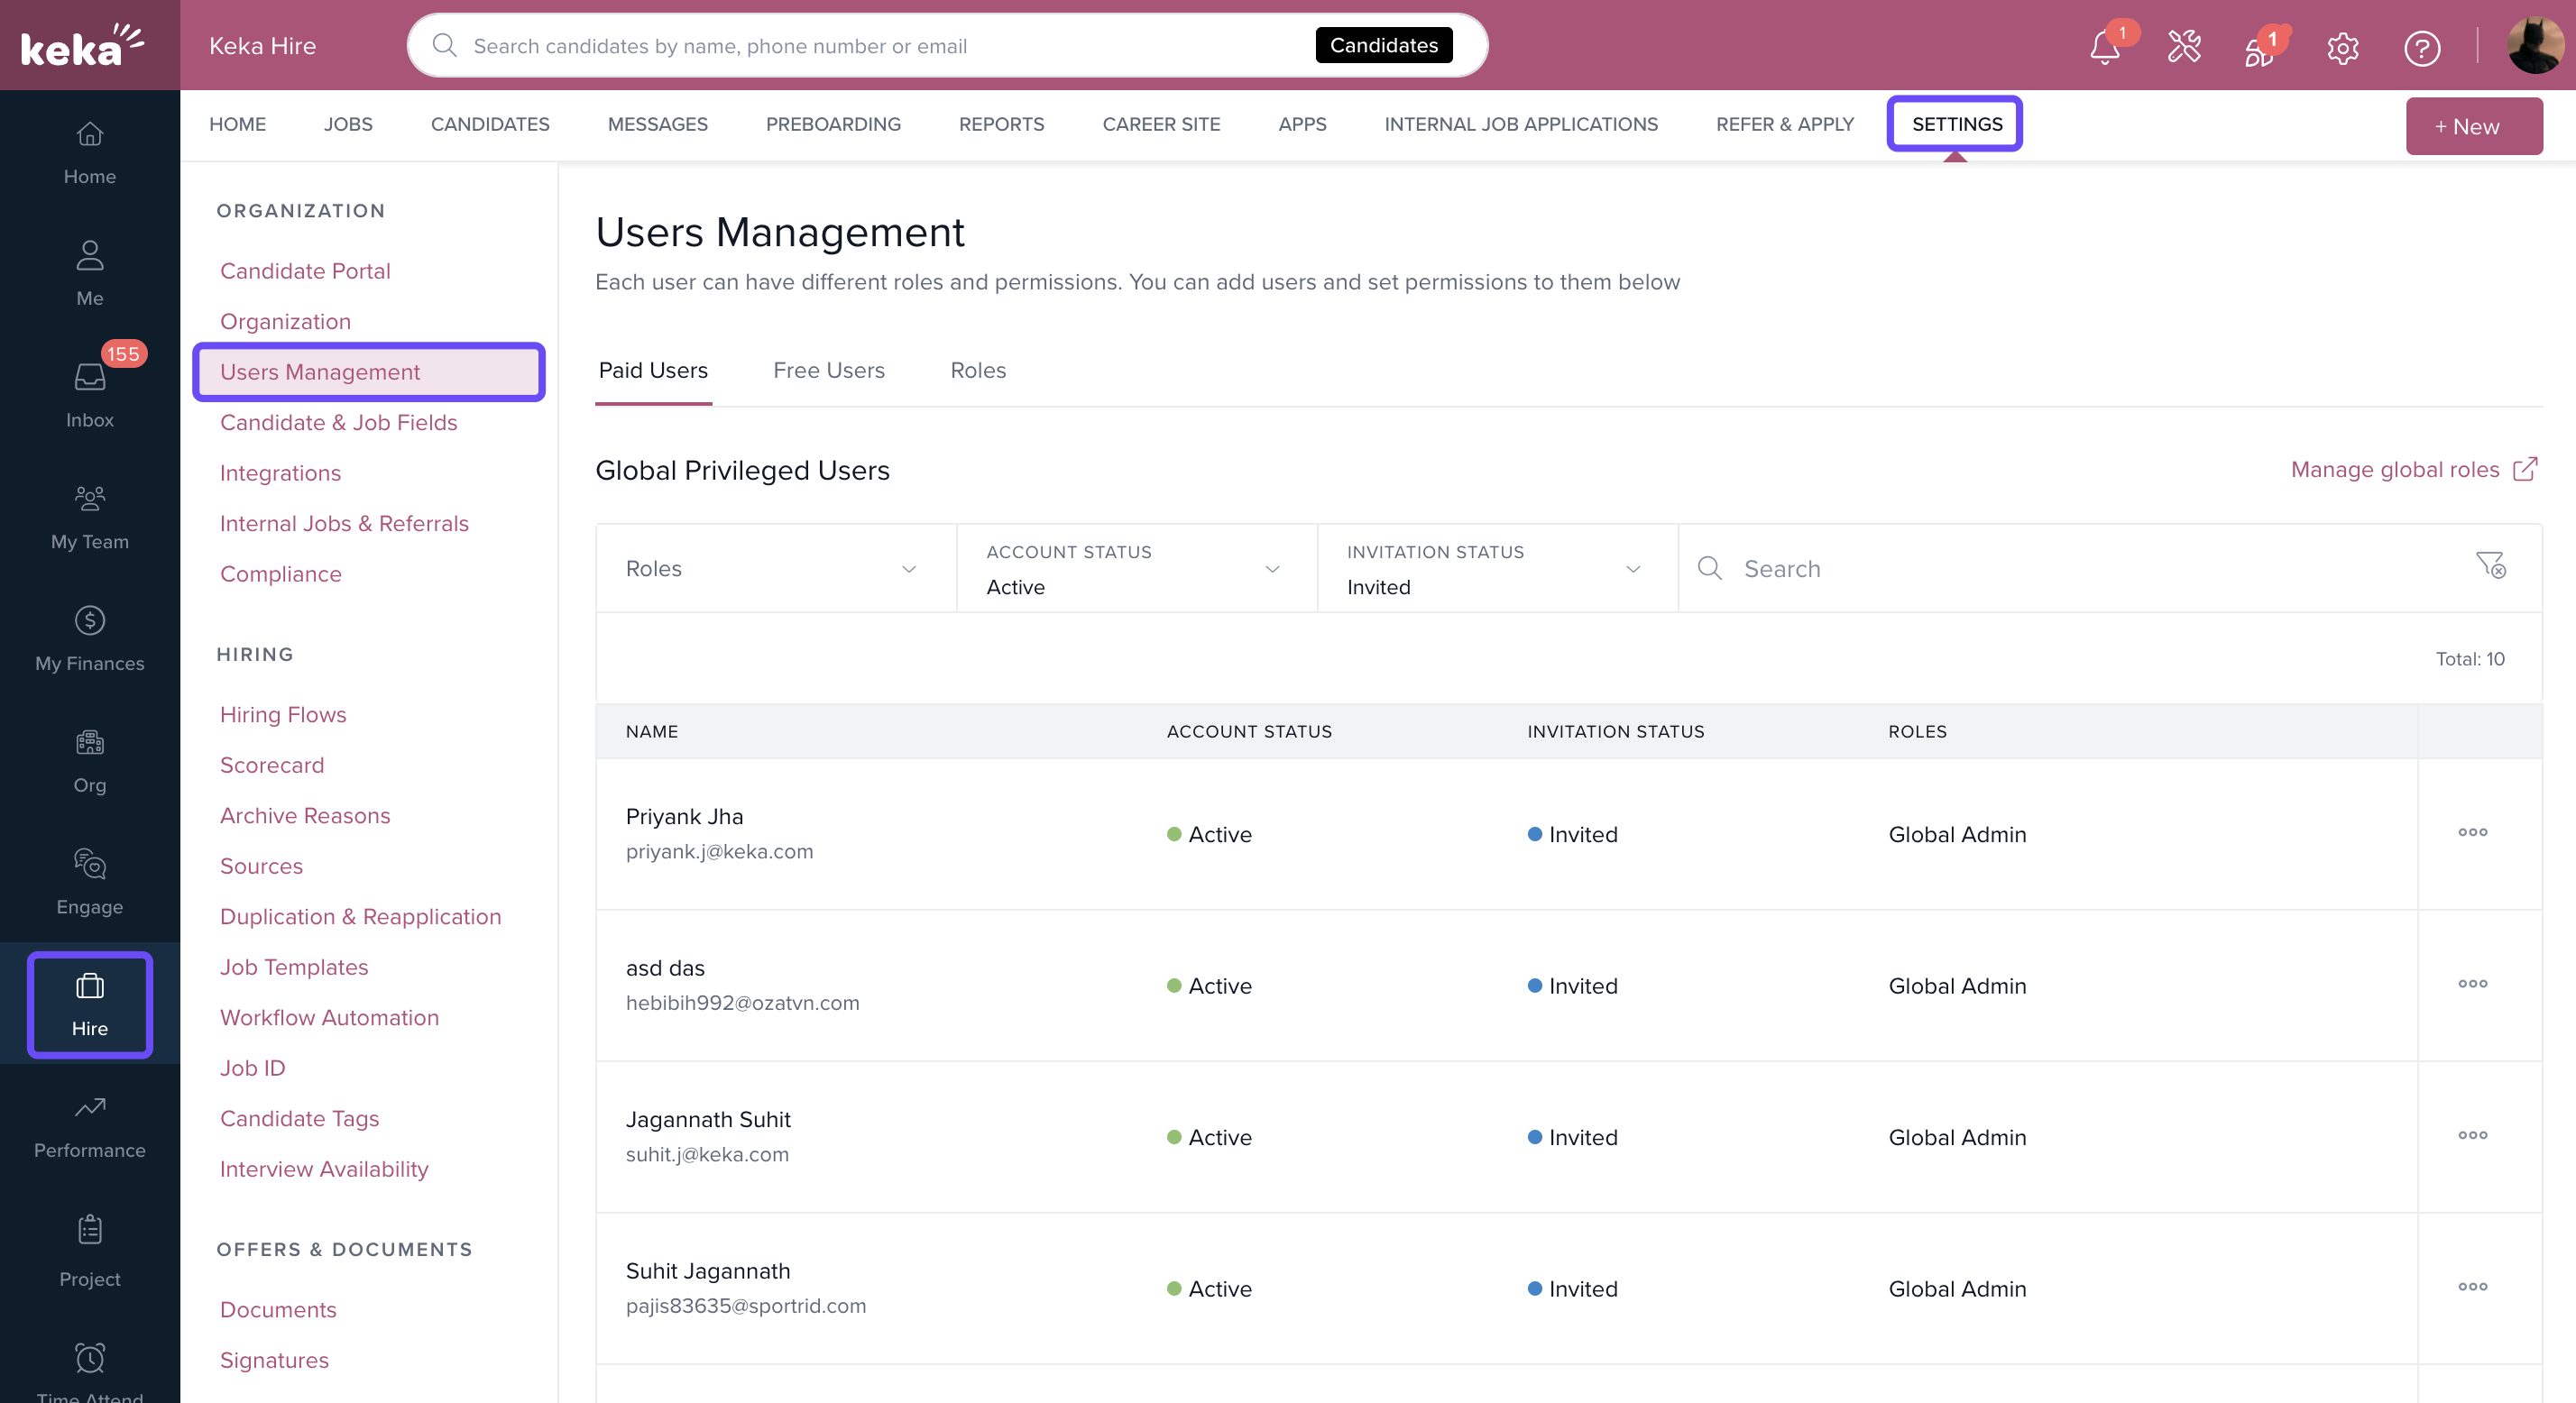Screen dimensions: 2576x1403
Task: Open Workflow Automation settings link
Action: point(329,1017)
